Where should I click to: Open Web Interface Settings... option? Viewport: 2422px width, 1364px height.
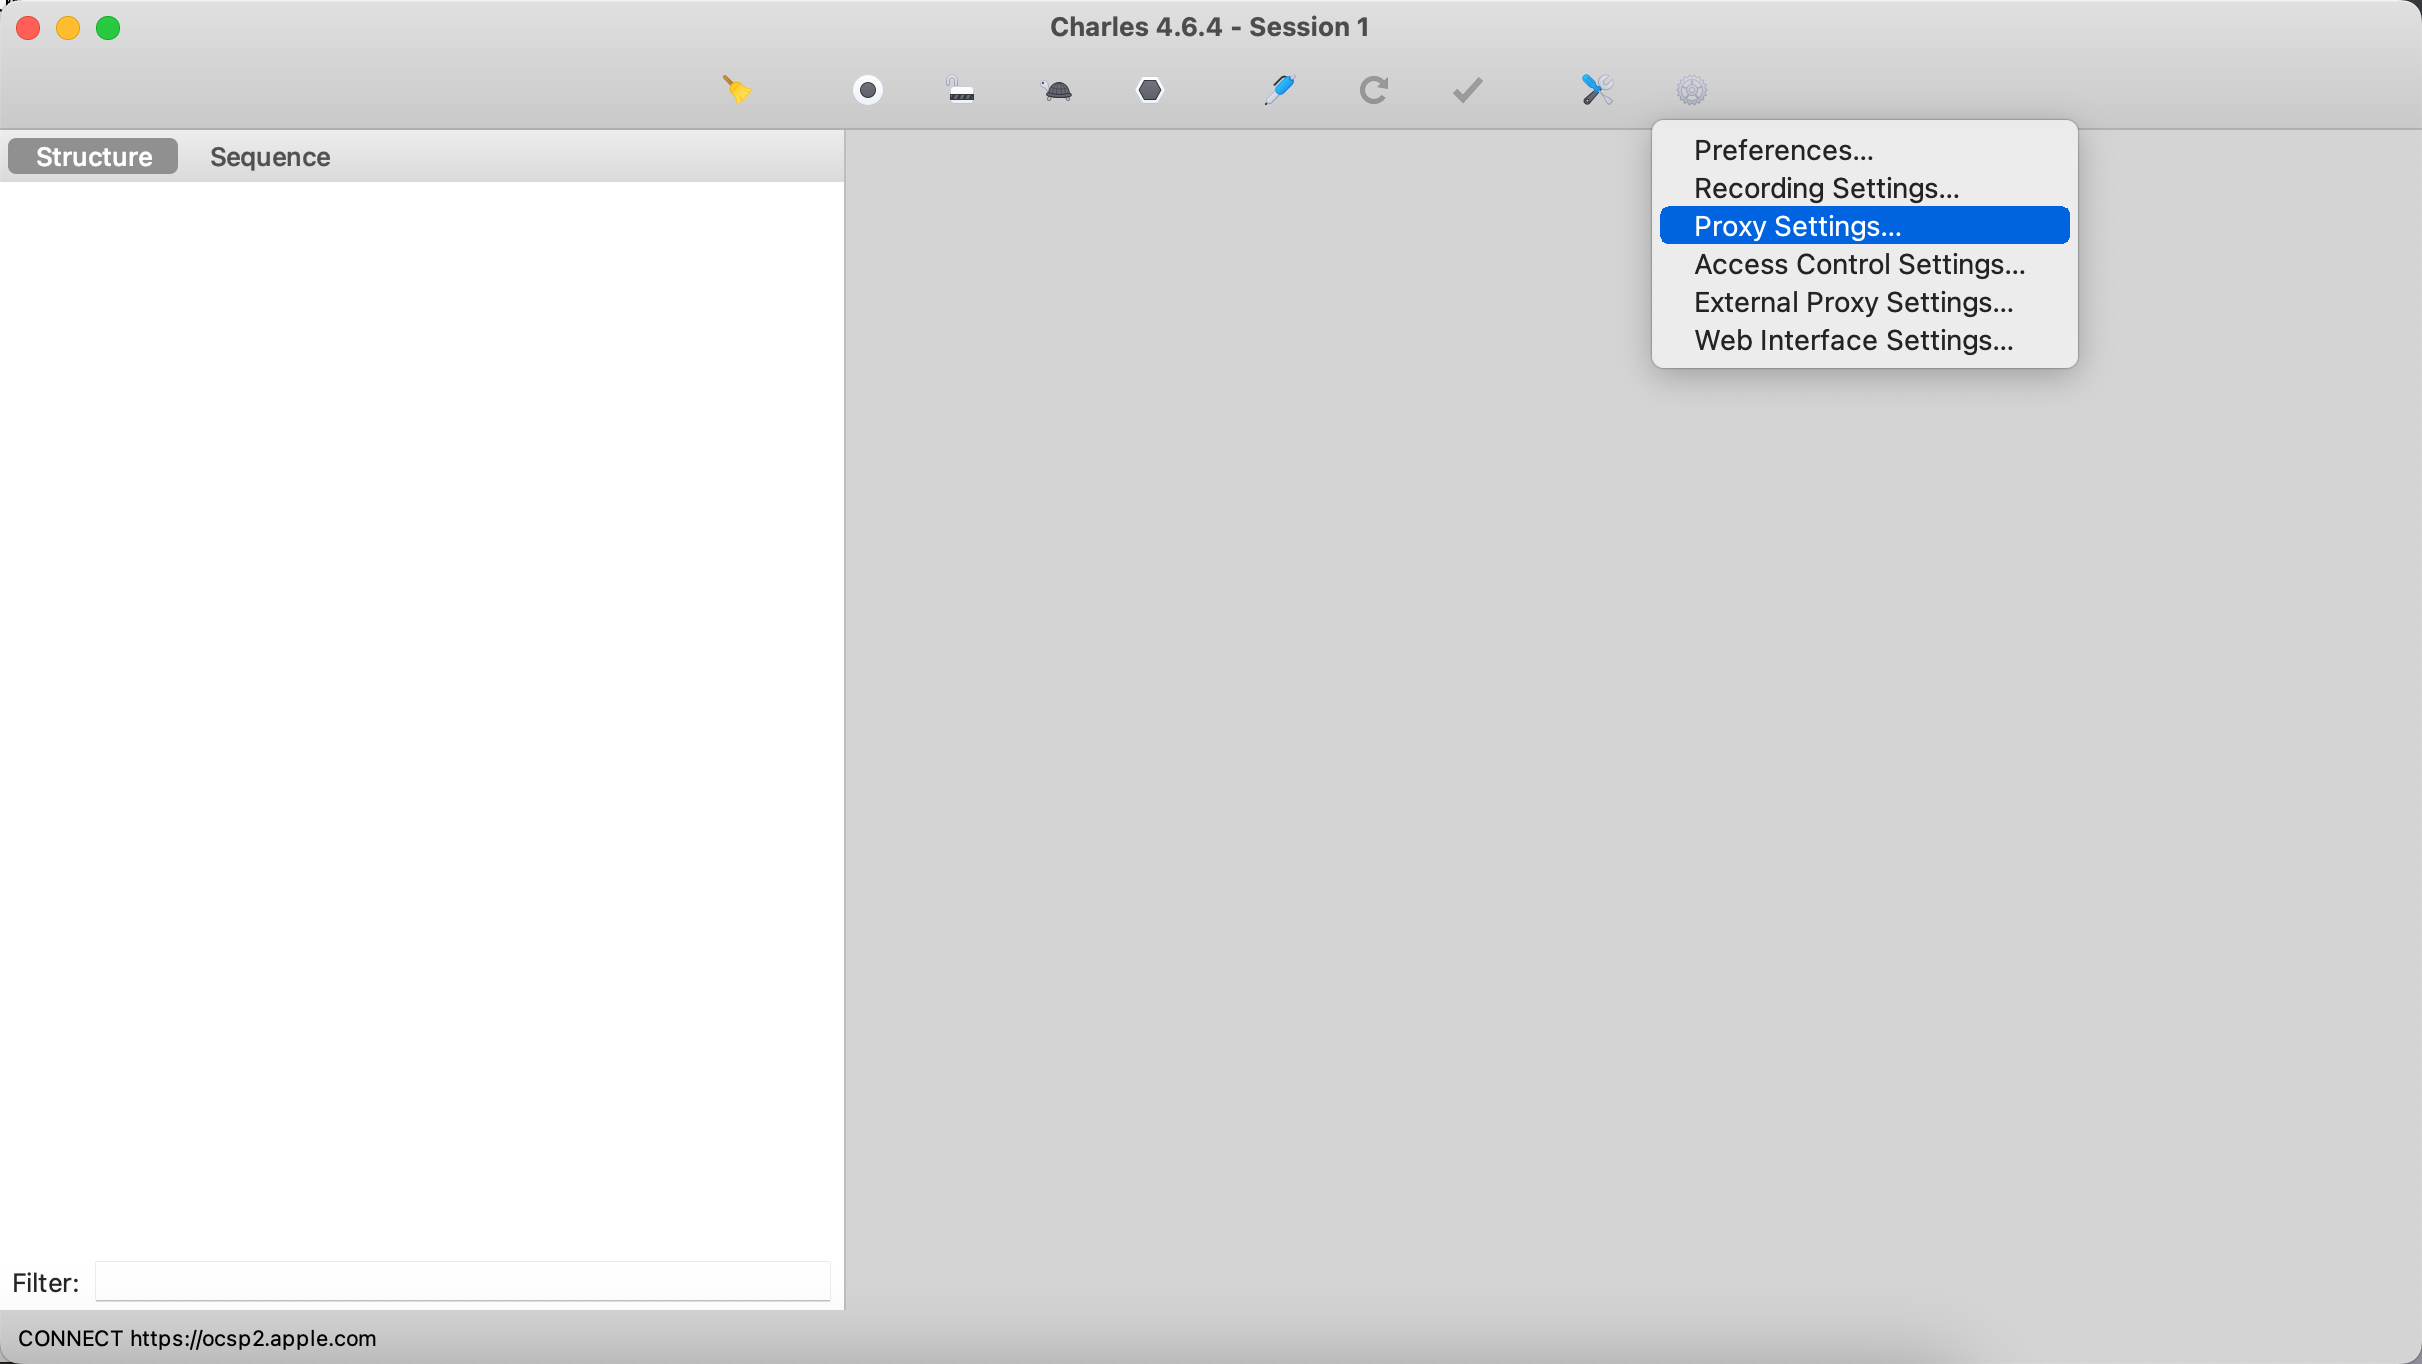(x=1853, y=340)
